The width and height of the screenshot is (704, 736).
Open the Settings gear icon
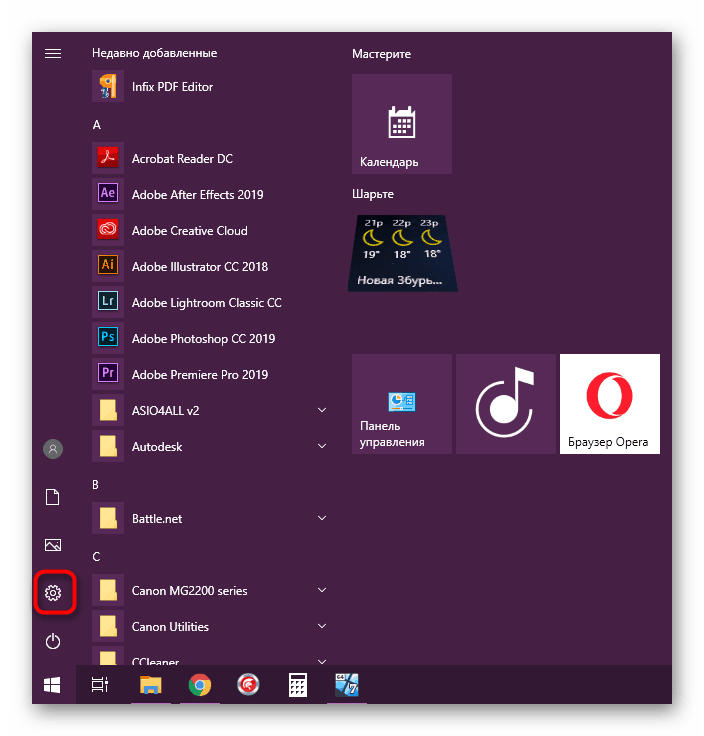[x=53, y=593]
